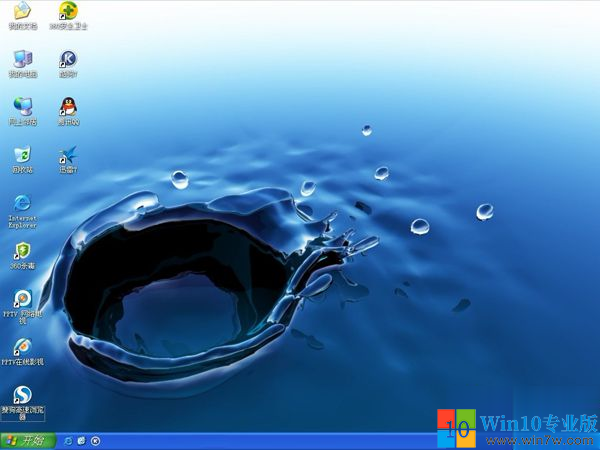Click the empty blue taskbar area
Screen dimensions: 600x450
click(x=268, y=441)
